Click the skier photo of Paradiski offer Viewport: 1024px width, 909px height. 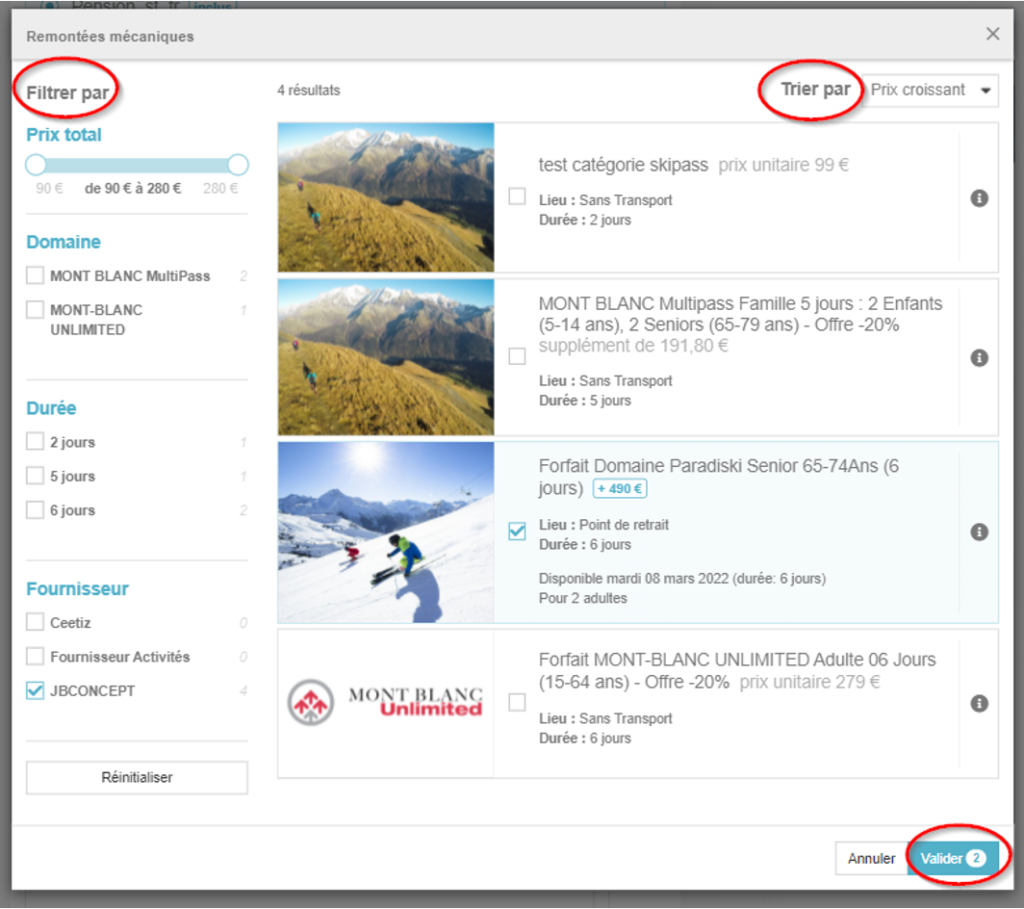tap(386, 532)
